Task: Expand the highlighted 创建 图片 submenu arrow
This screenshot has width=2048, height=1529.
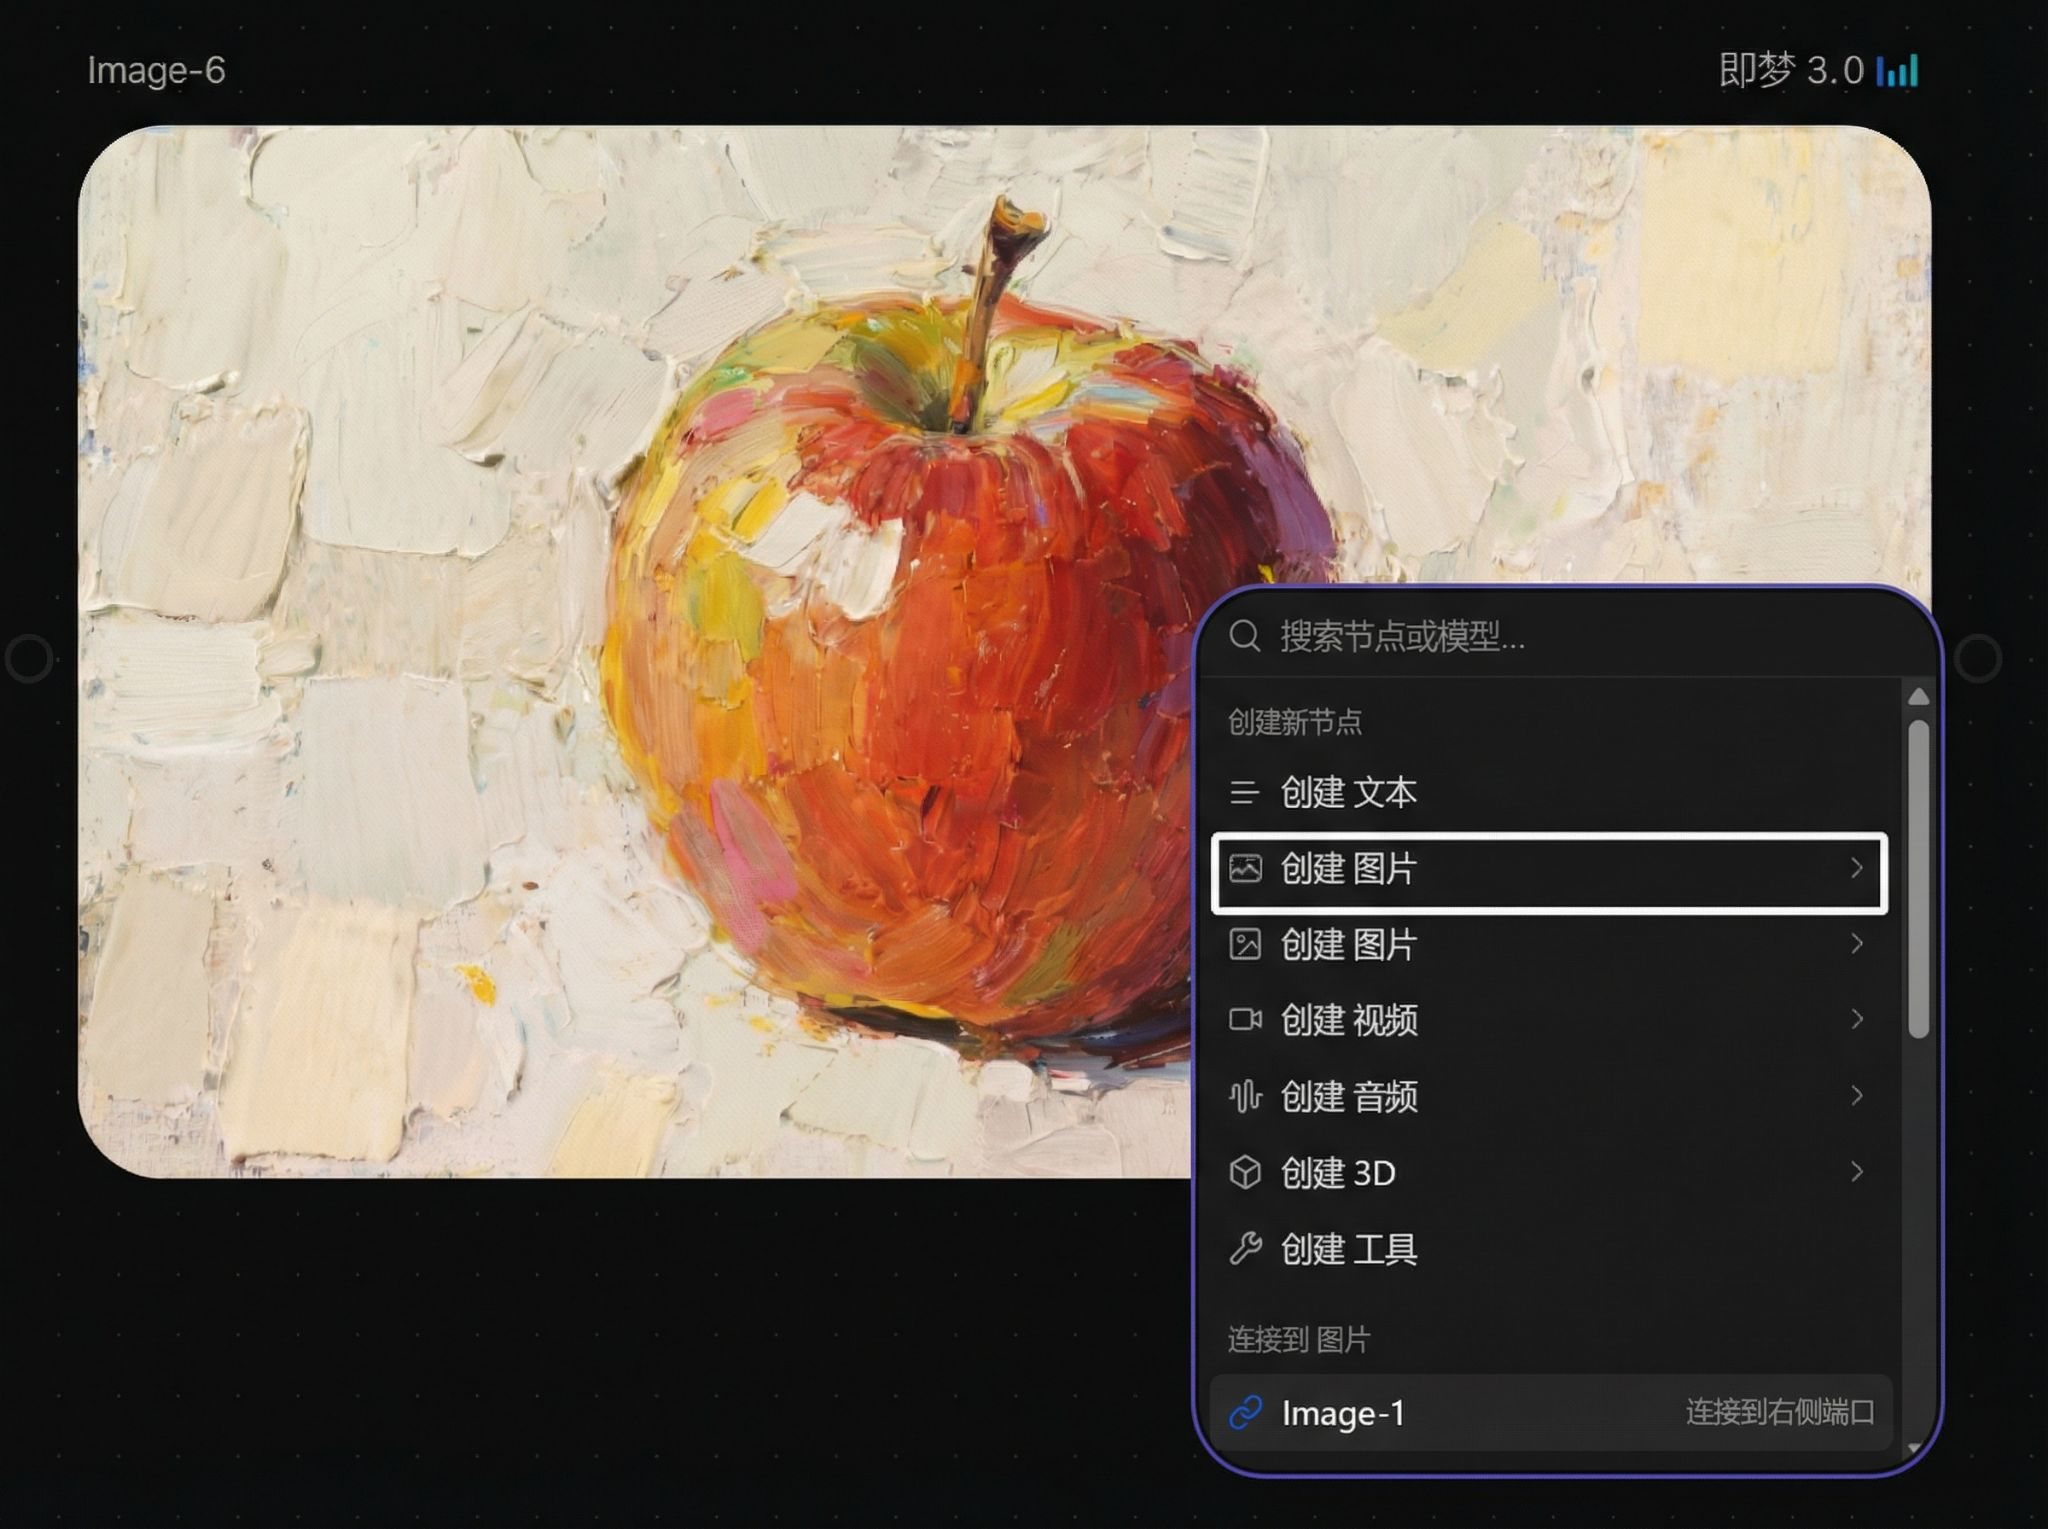Action: click(x=1857, y=869)
